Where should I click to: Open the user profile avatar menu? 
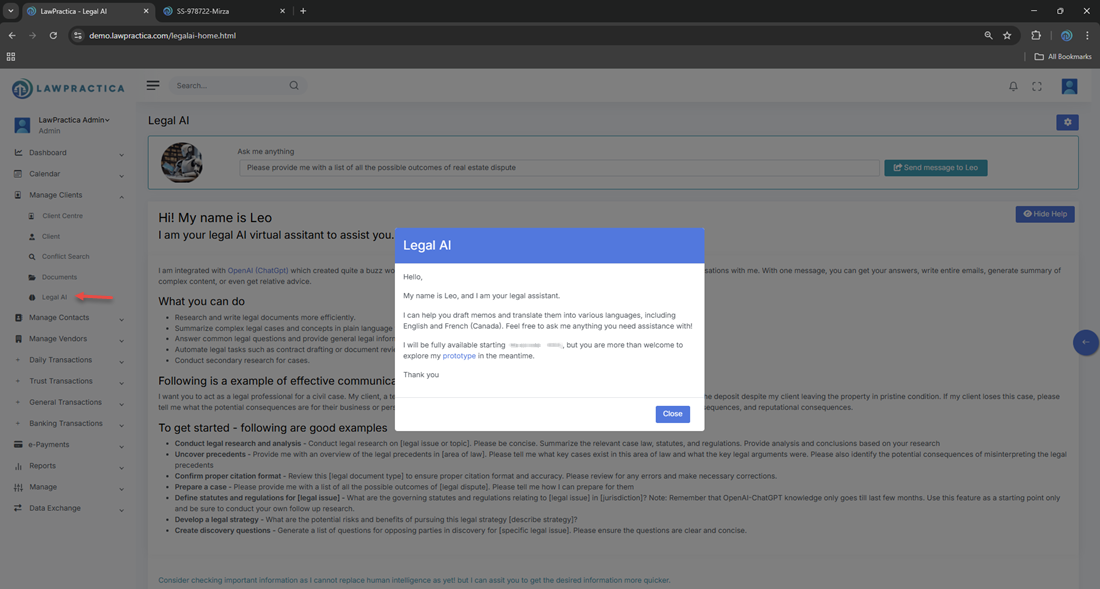click(1069, 87)
